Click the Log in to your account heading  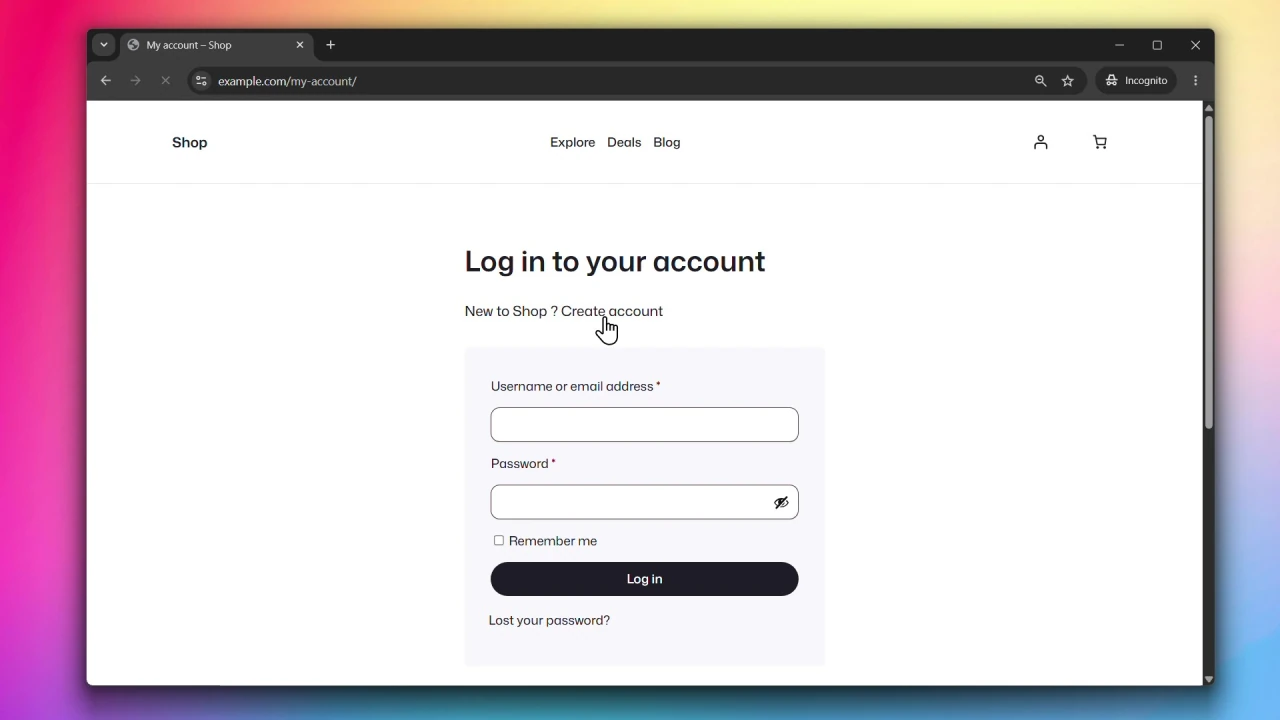[615, 262]
